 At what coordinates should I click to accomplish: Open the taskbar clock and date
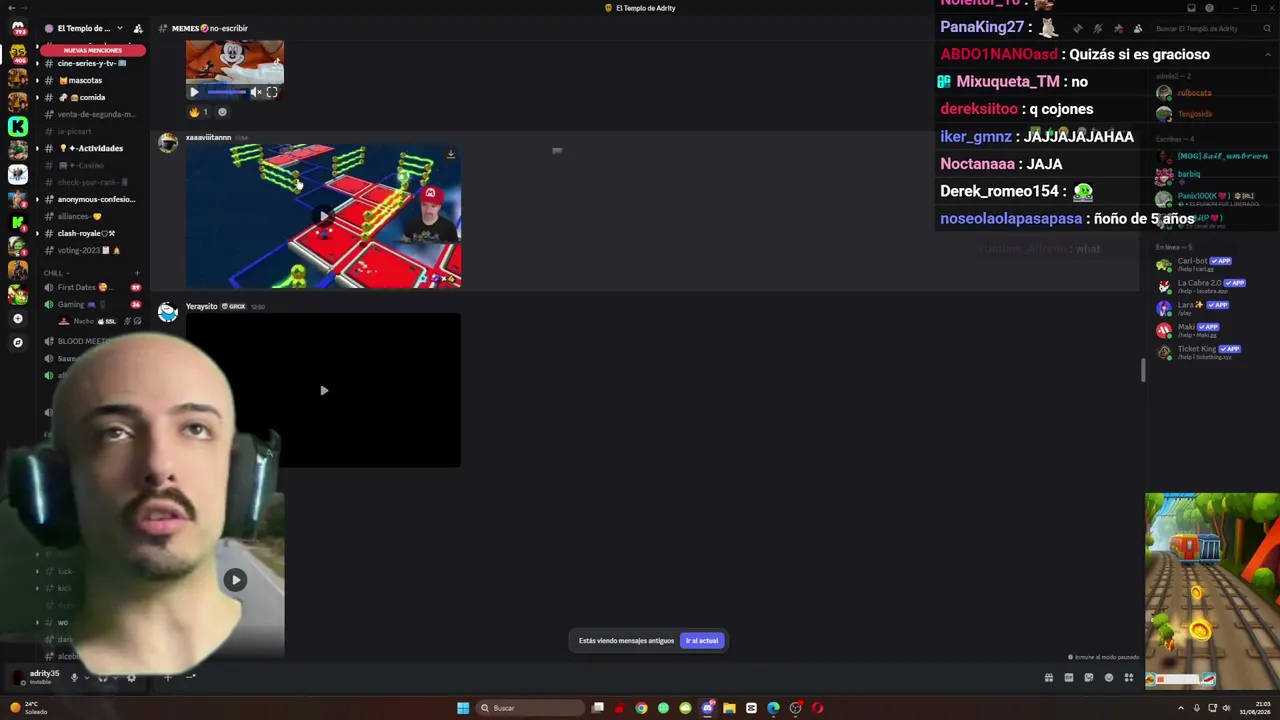[x=1255, y=708]
